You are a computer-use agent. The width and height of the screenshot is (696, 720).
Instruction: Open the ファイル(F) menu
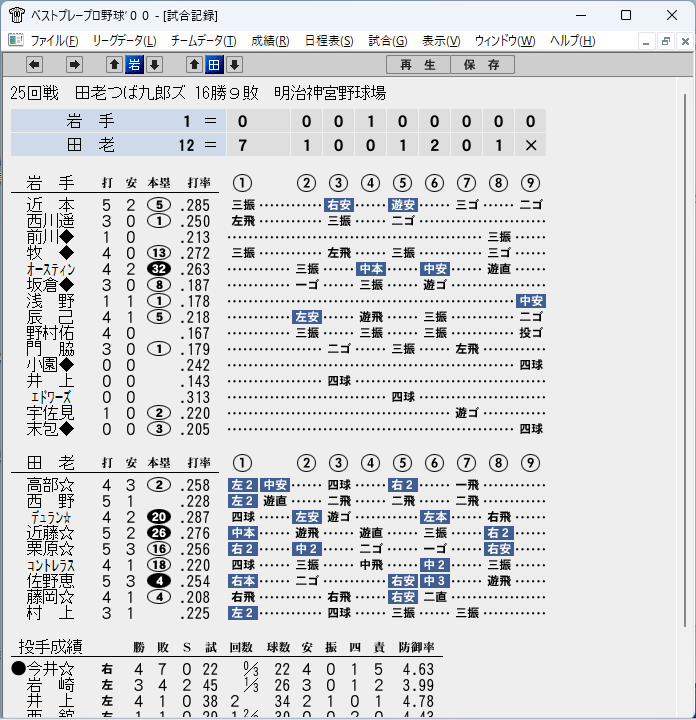pyautogui.click(x=54, y=41)
